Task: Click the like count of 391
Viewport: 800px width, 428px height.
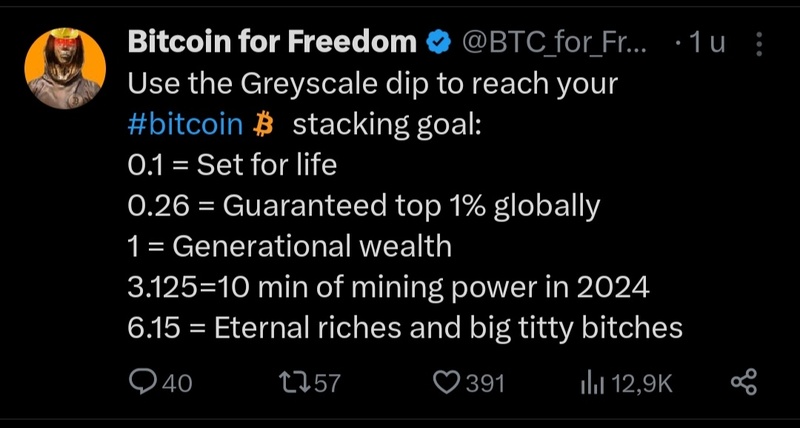Action: pos(486,383)
